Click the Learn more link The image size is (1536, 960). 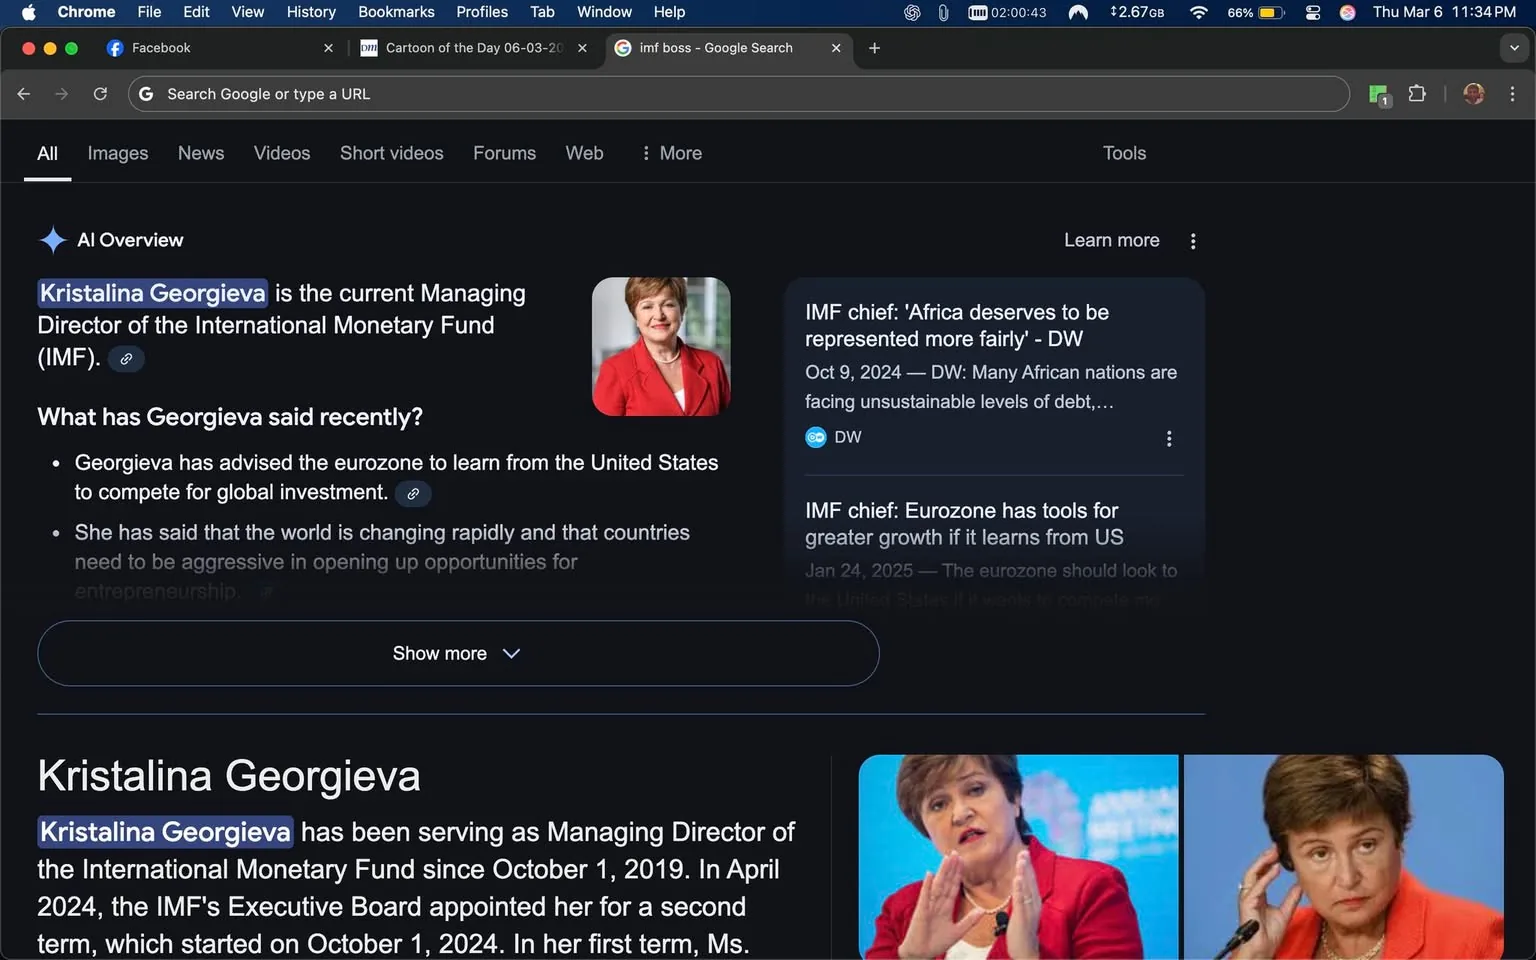tap(1111, 240)
